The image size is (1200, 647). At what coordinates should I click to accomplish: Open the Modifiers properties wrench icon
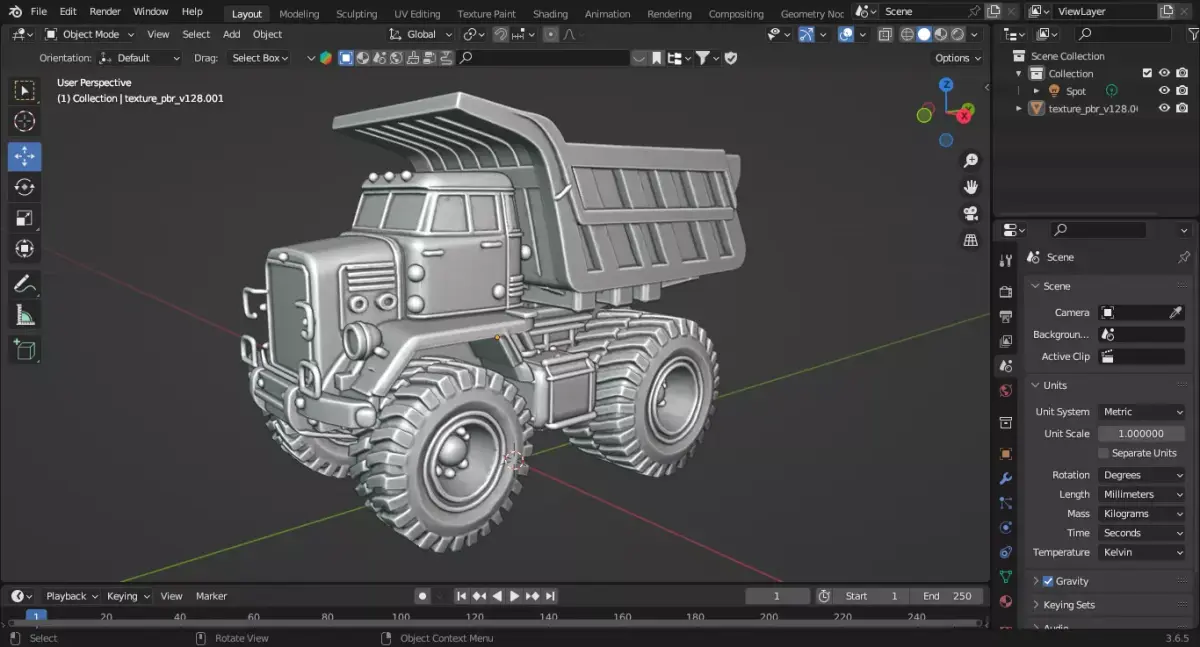click(1006, 479)
